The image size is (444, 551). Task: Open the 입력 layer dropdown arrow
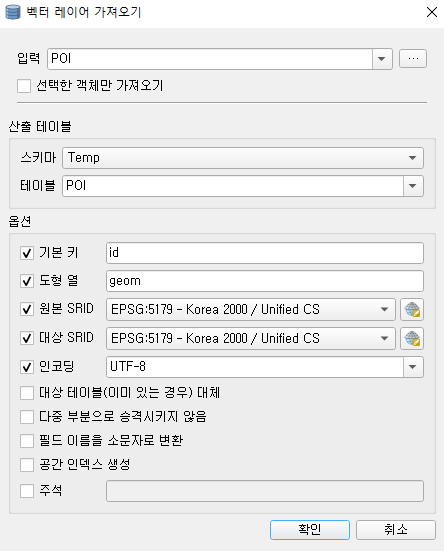382,59
